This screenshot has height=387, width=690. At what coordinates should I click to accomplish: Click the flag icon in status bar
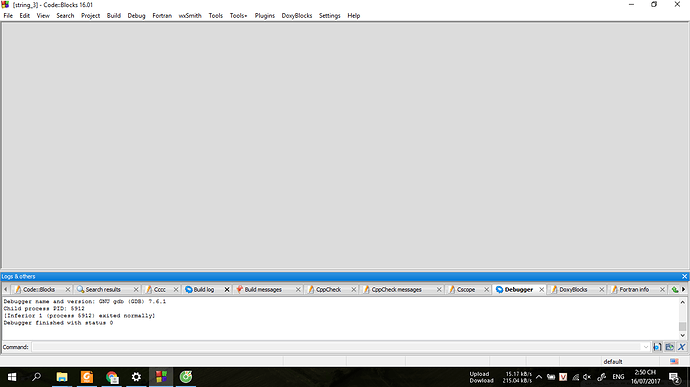tap(674, 361)
